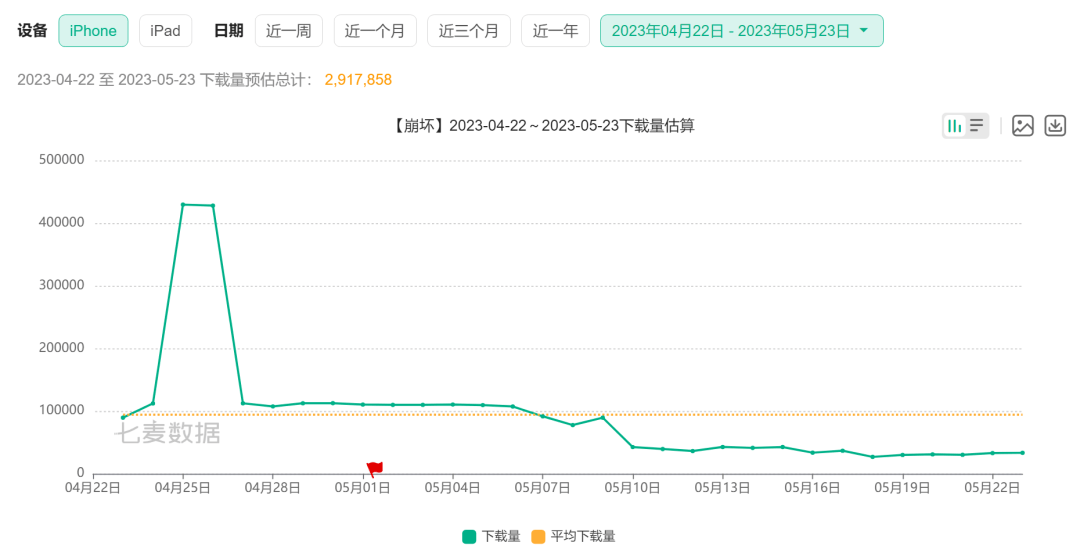This screenshot has width=1080, height=560.
Task: Select 近一个月 date range
Action: tap(375, 31)
